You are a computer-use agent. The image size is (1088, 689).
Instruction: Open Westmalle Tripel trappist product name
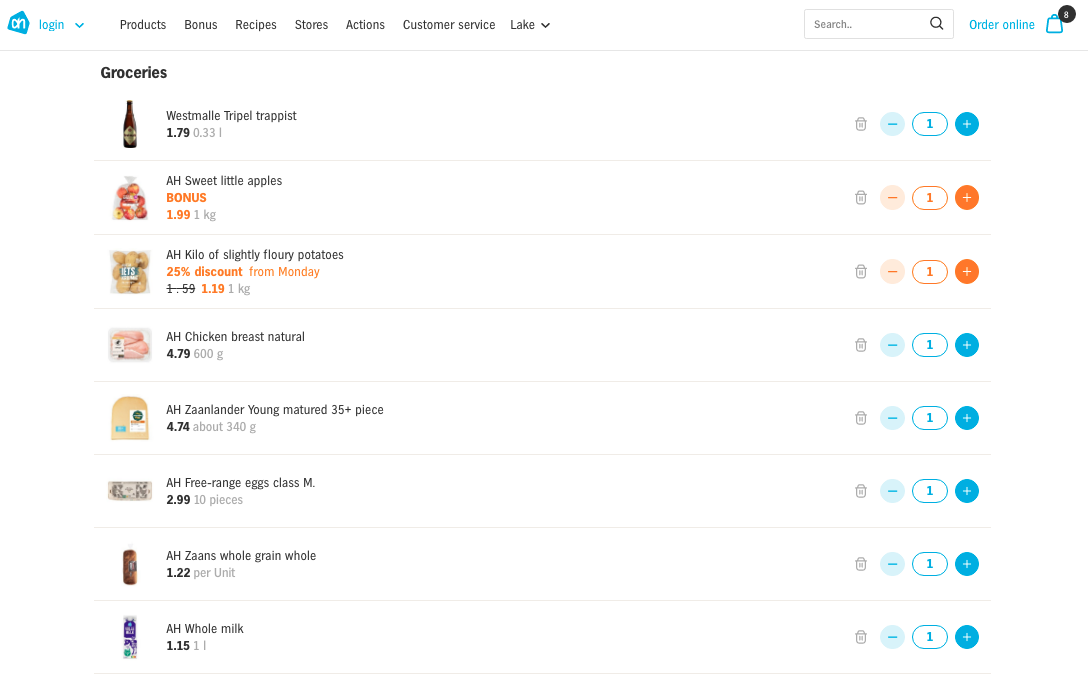231,116
